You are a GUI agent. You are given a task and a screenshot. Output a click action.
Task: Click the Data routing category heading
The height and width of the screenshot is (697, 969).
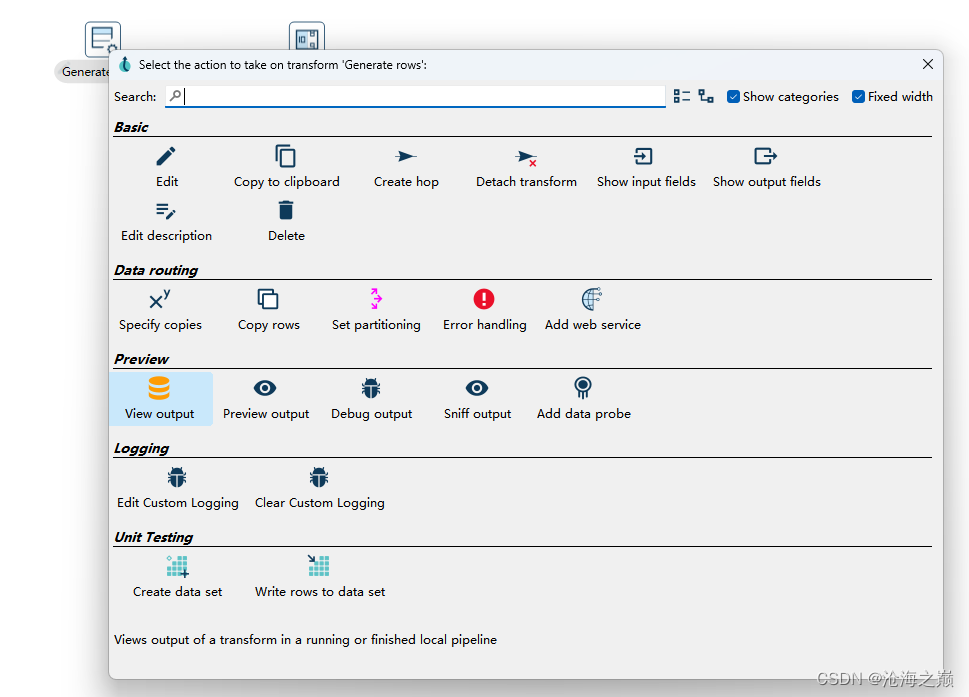[156, 271]
